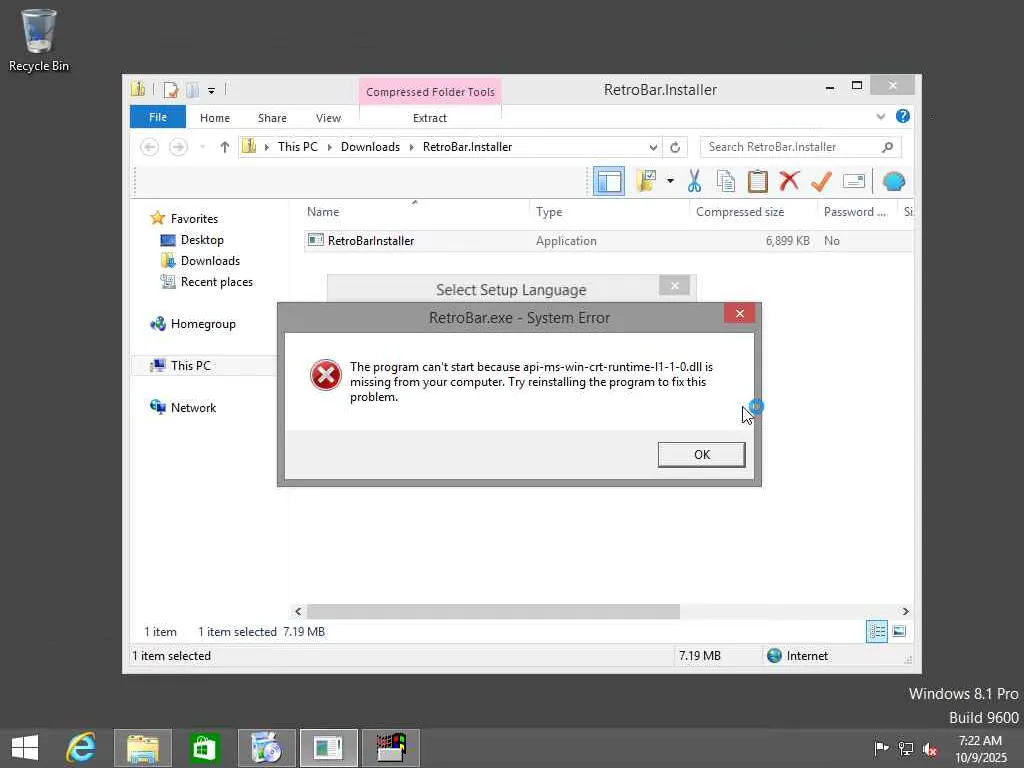The image size is (1024, 768).
Task: Click Downloads in the address bar
Action: 370,147
